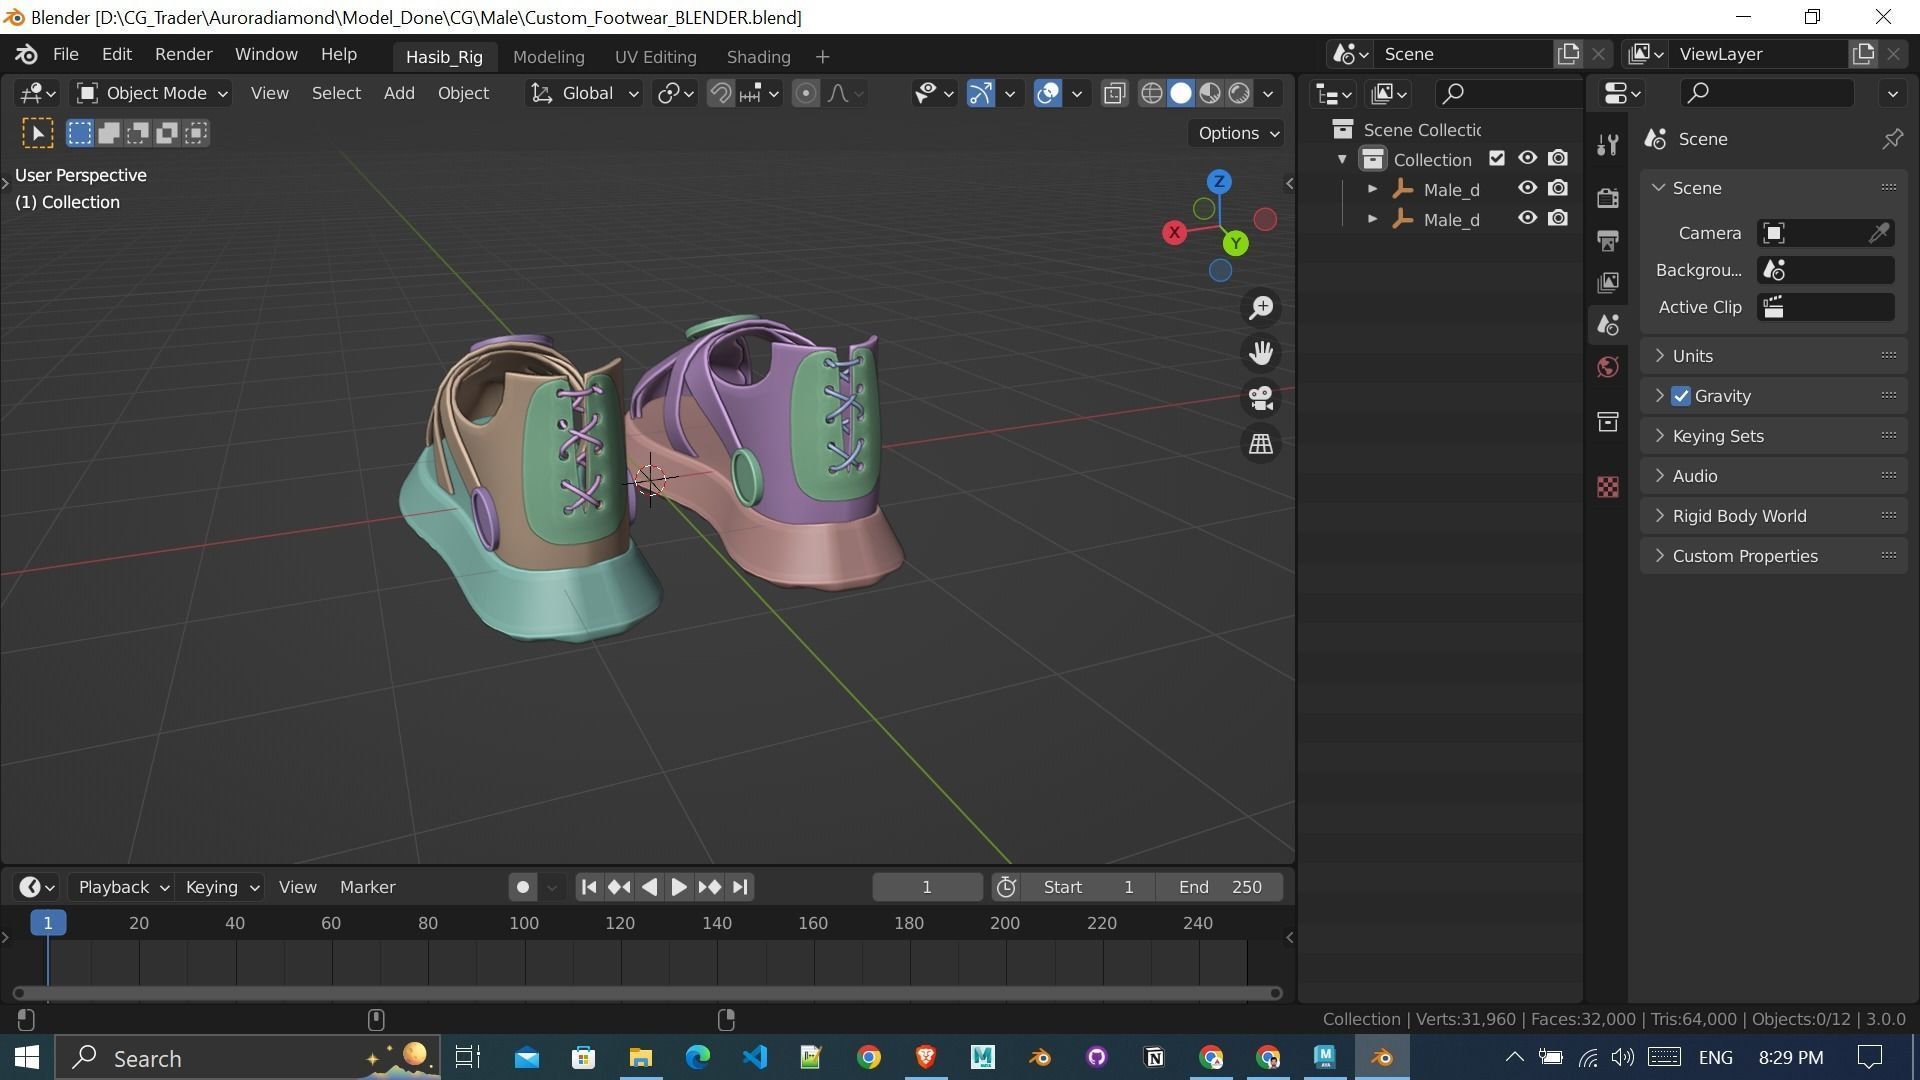Open the Render menu
This screenshot has width=1920, height=1080.
pyautogui.click(x=183, y=54)
